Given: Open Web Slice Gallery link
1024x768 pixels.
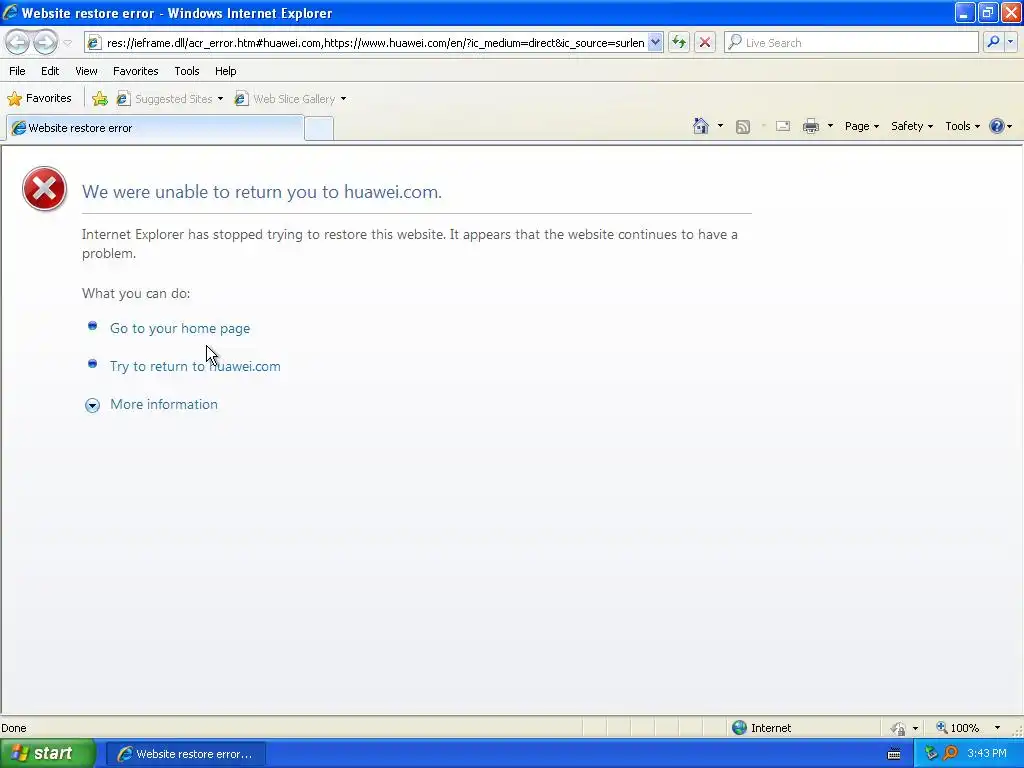Looking at the screenshot, I should [x=286, y=99].
